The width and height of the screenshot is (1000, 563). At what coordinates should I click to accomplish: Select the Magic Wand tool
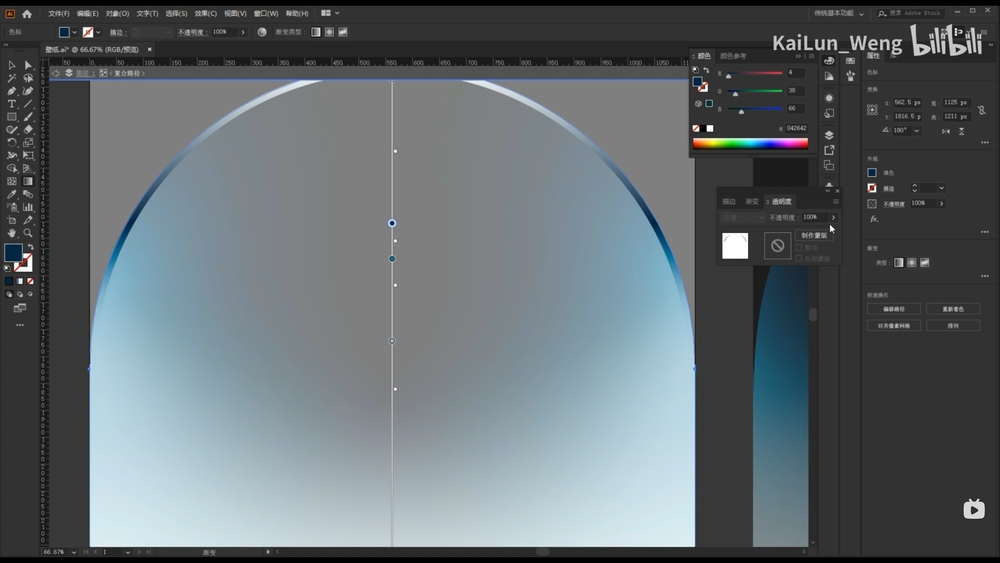11,78
